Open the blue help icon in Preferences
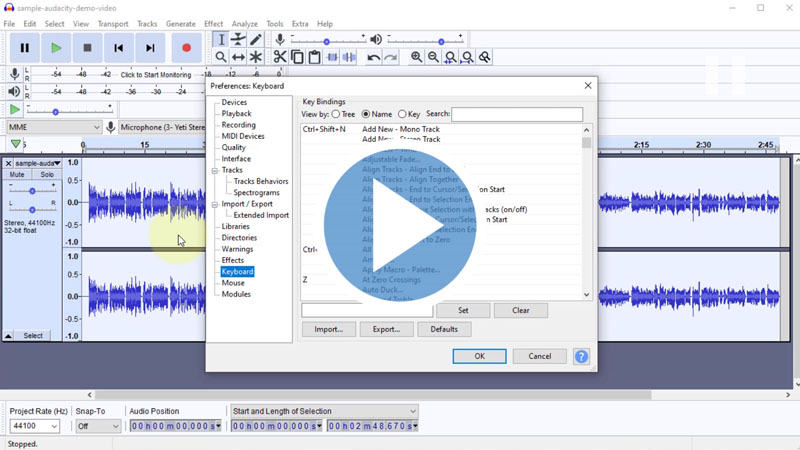The image size is (800, 450). 581,356
